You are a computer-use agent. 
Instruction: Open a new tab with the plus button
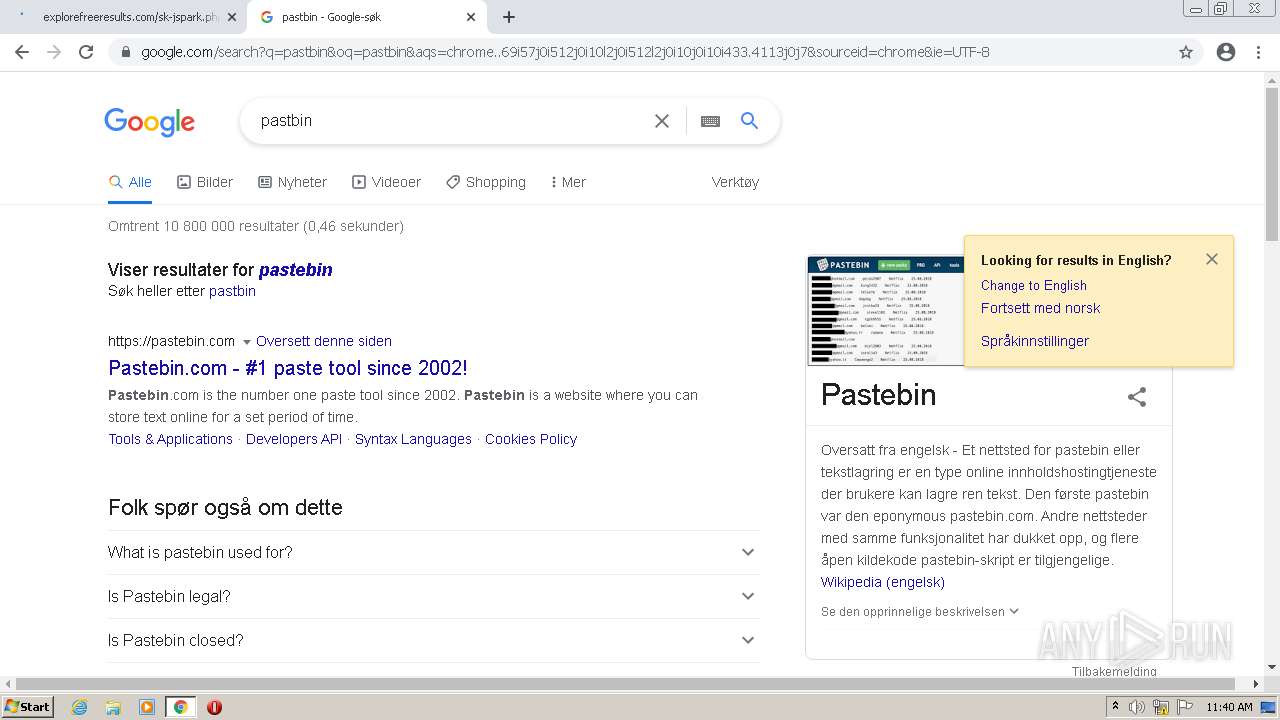pos(509,17)
